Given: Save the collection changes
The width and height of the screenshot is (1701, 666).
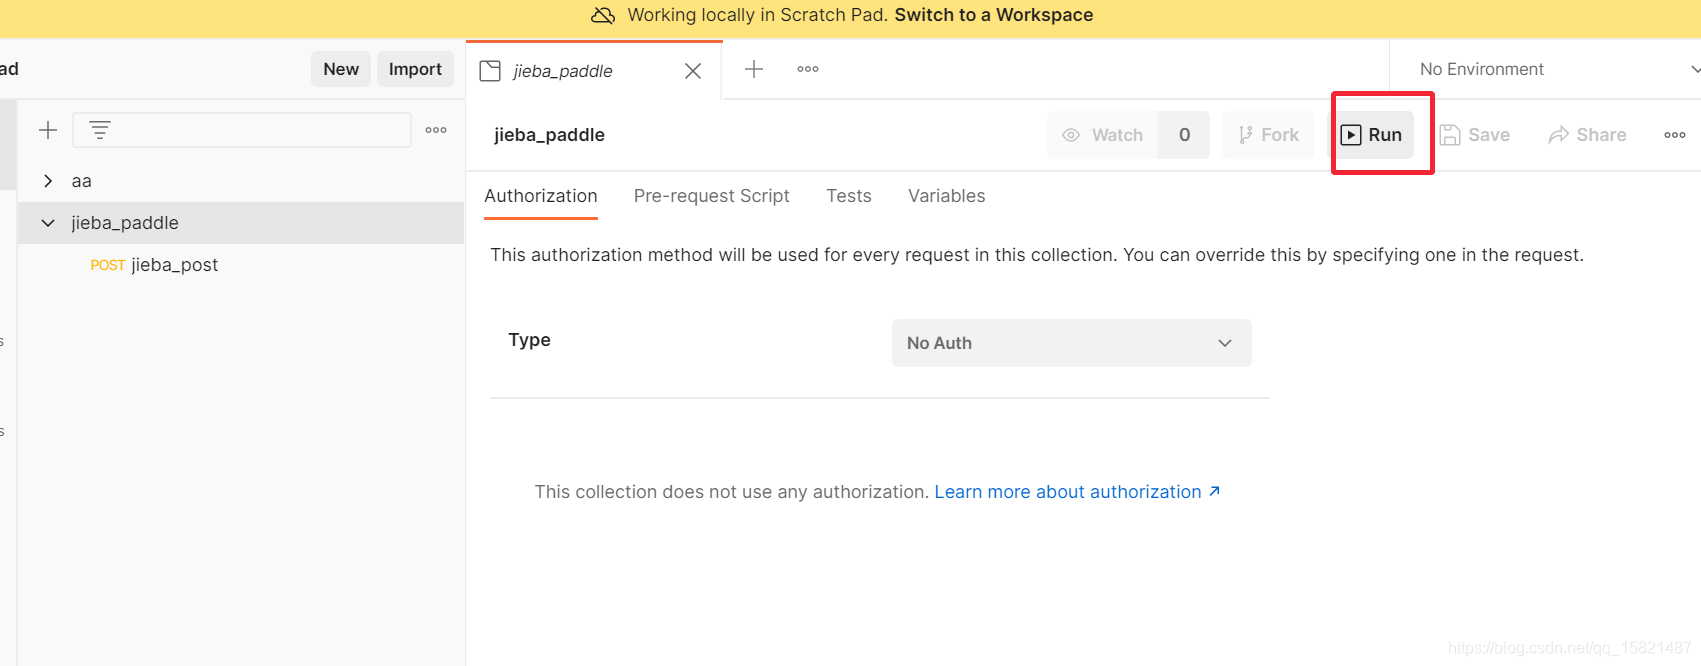Looking at the screenshot, I should (1475, 135).
